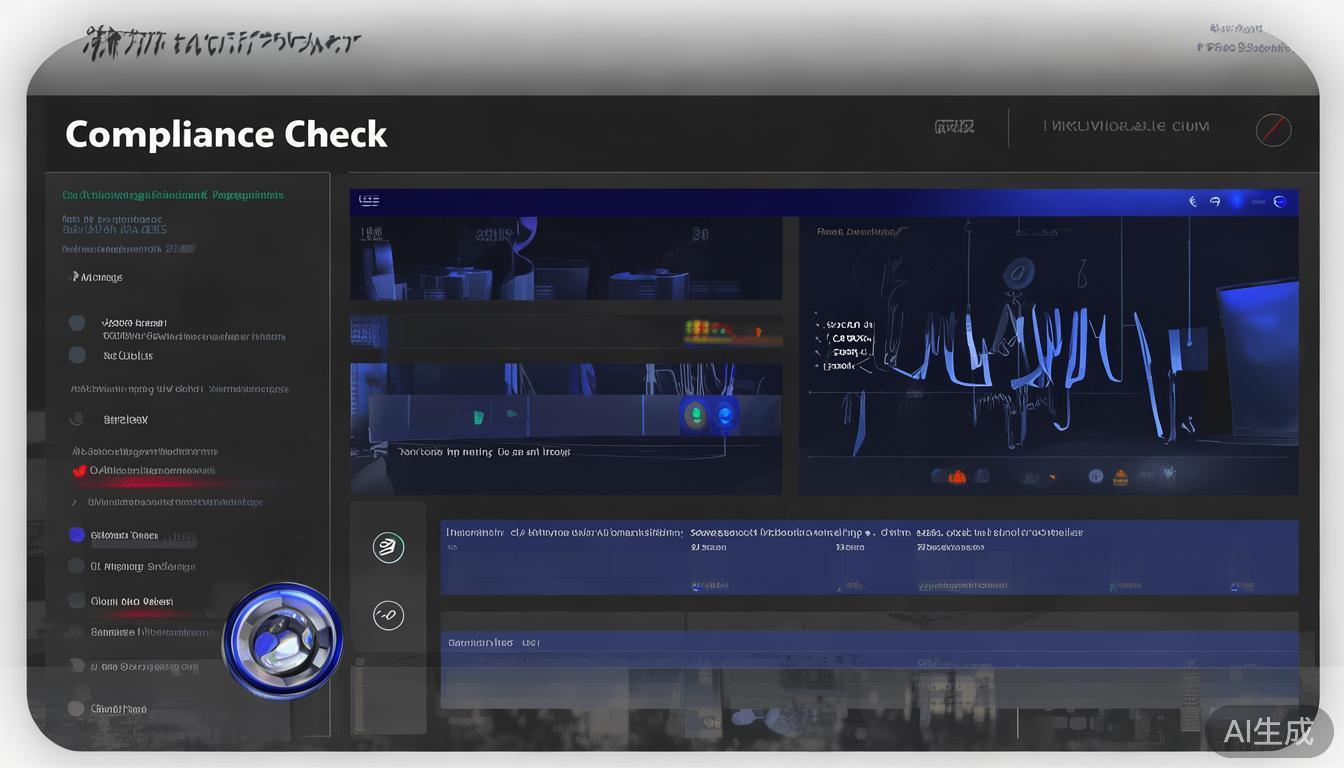Expand the chevron item below the red highlight

[x=74, y=502]
